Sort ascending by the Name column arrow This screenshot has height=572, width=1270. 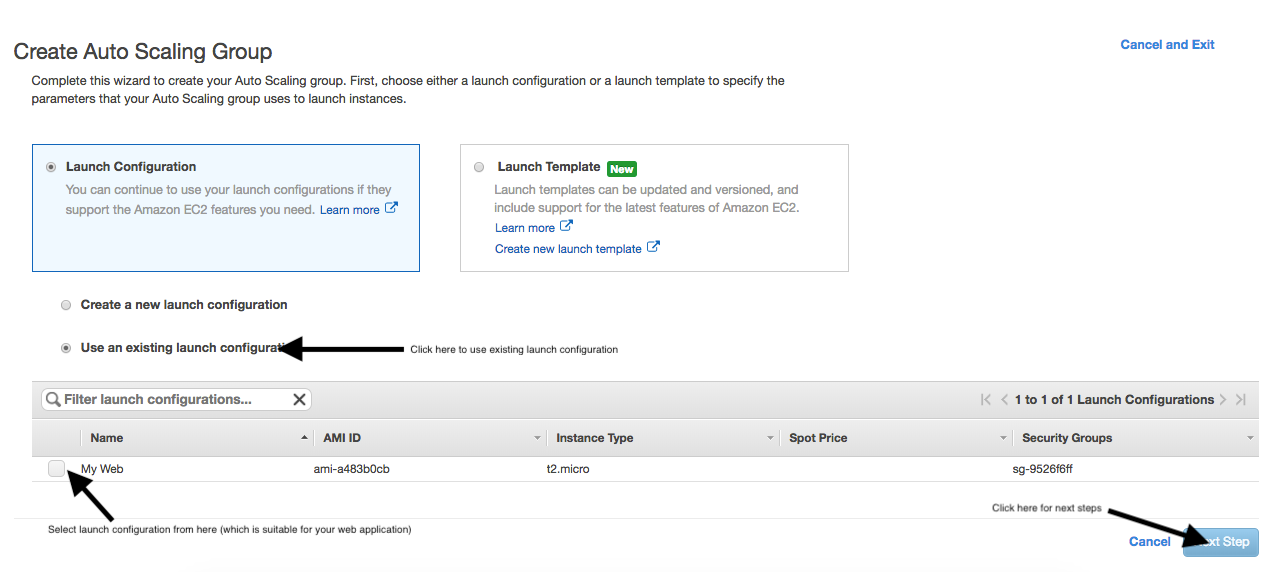point(304,438)
